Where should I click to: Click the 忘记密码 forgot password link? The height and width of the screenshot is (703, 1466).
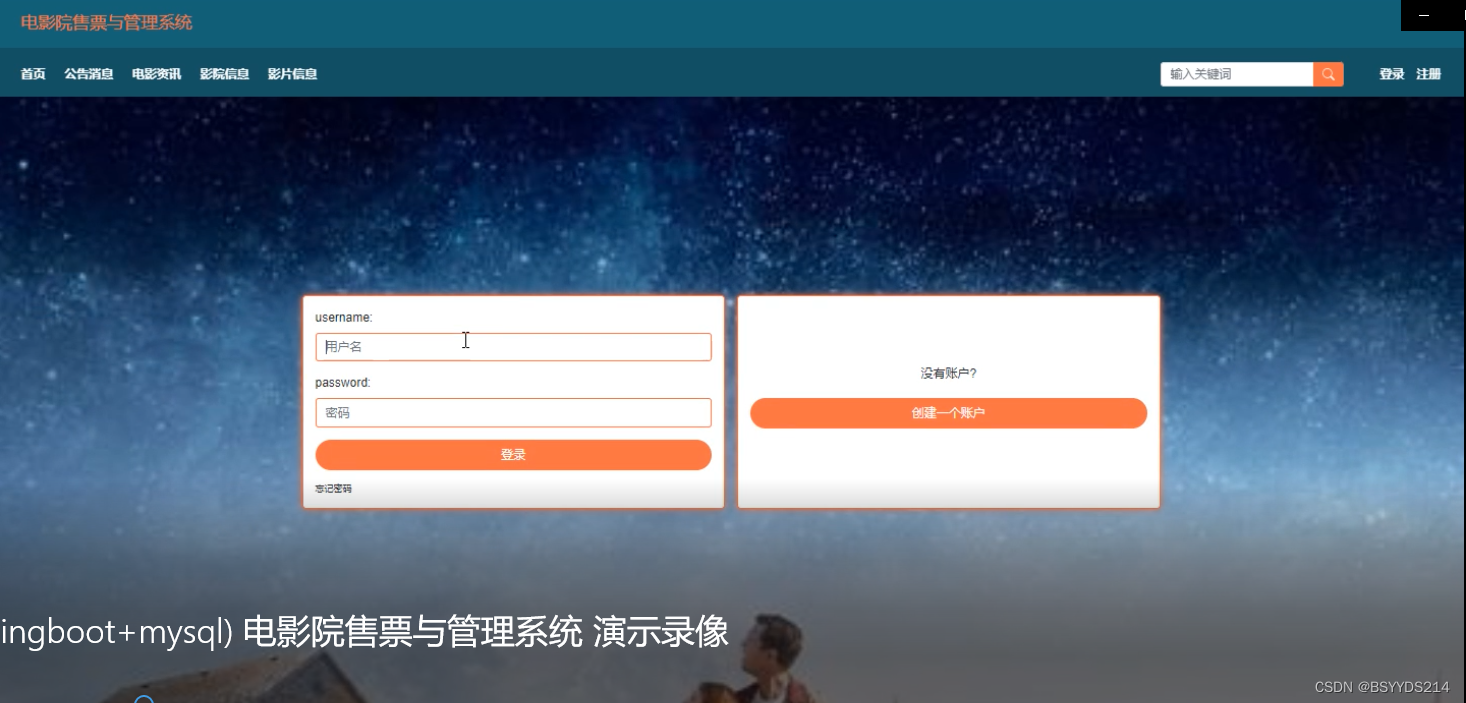click(x=333, y=489)
